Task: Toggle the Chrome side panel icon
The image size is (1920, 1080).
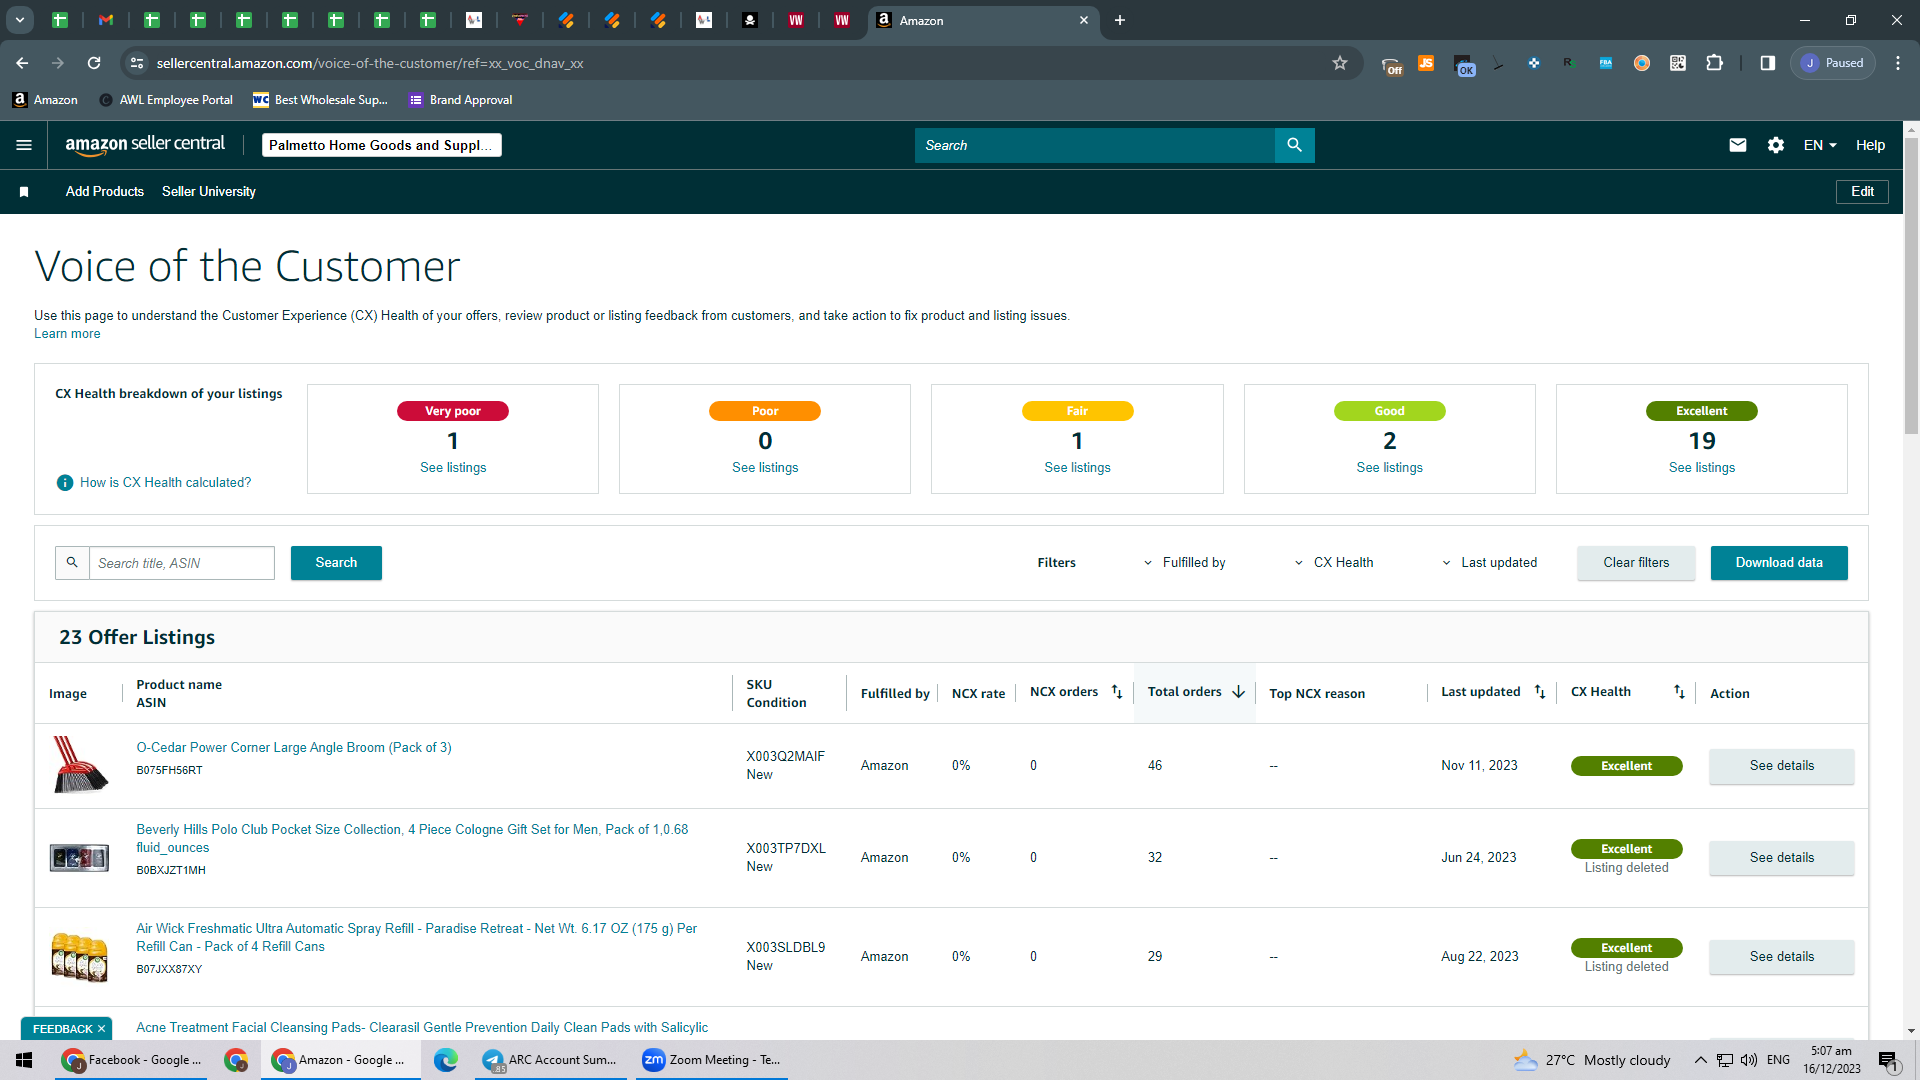Action: point(1768,63)
